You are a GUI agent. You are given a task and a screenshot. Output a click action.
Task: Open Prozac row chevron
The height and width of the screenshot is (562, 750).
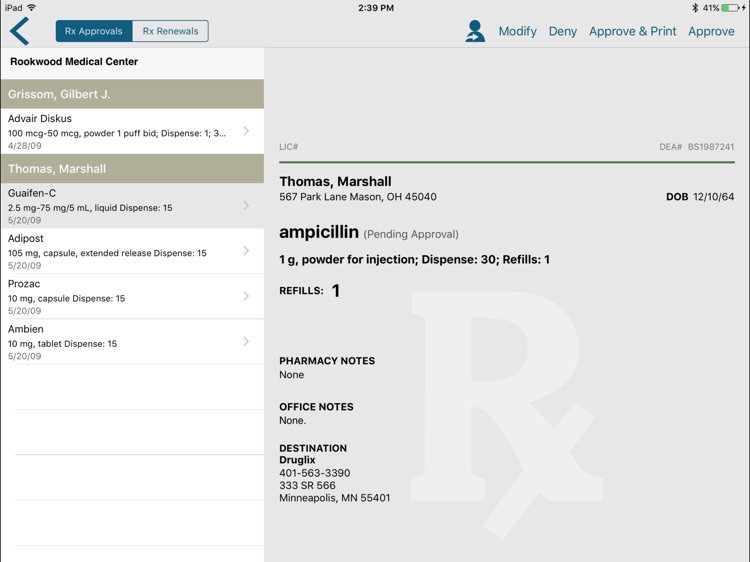click(x=246, y=296)
